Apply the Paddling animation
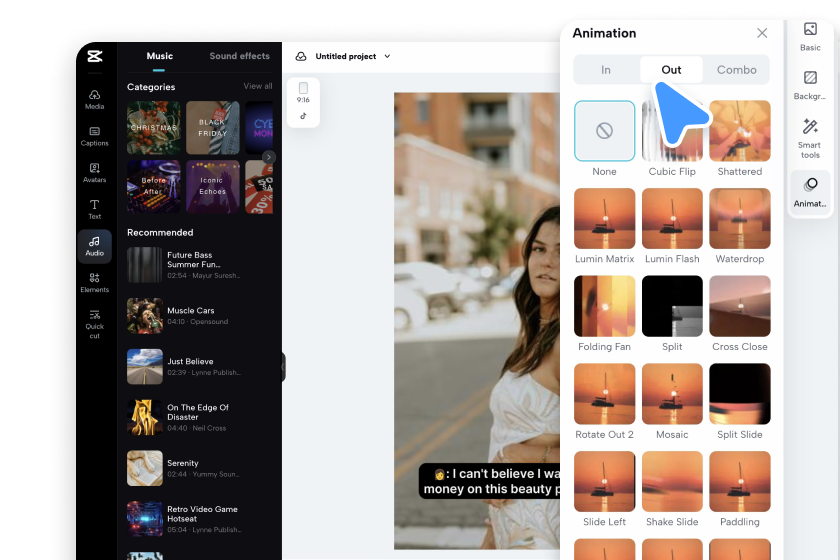This screenshot has height=560, width=840. [740, 481]
